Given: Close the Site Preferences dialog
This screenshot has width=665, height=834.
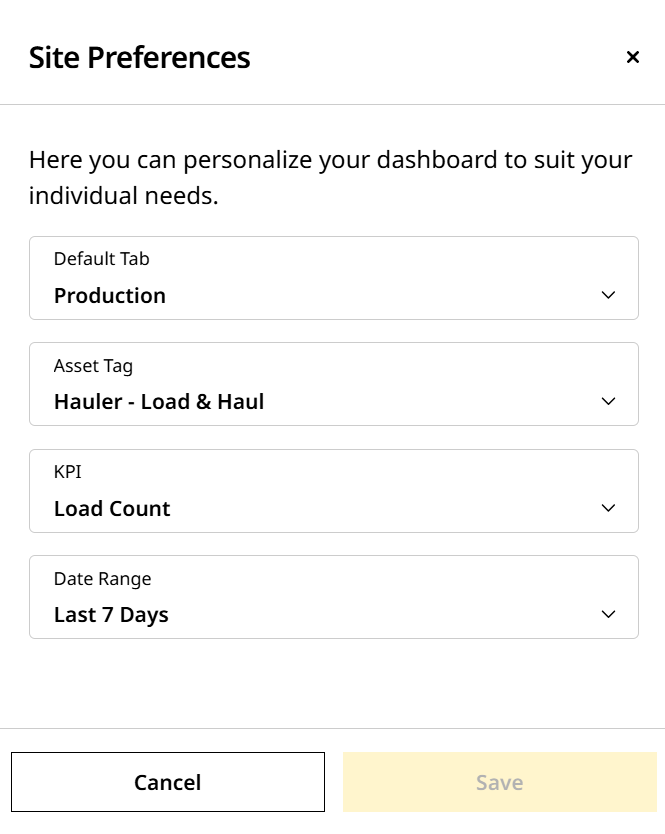Looking at the screenshot, I should [632, 57].
